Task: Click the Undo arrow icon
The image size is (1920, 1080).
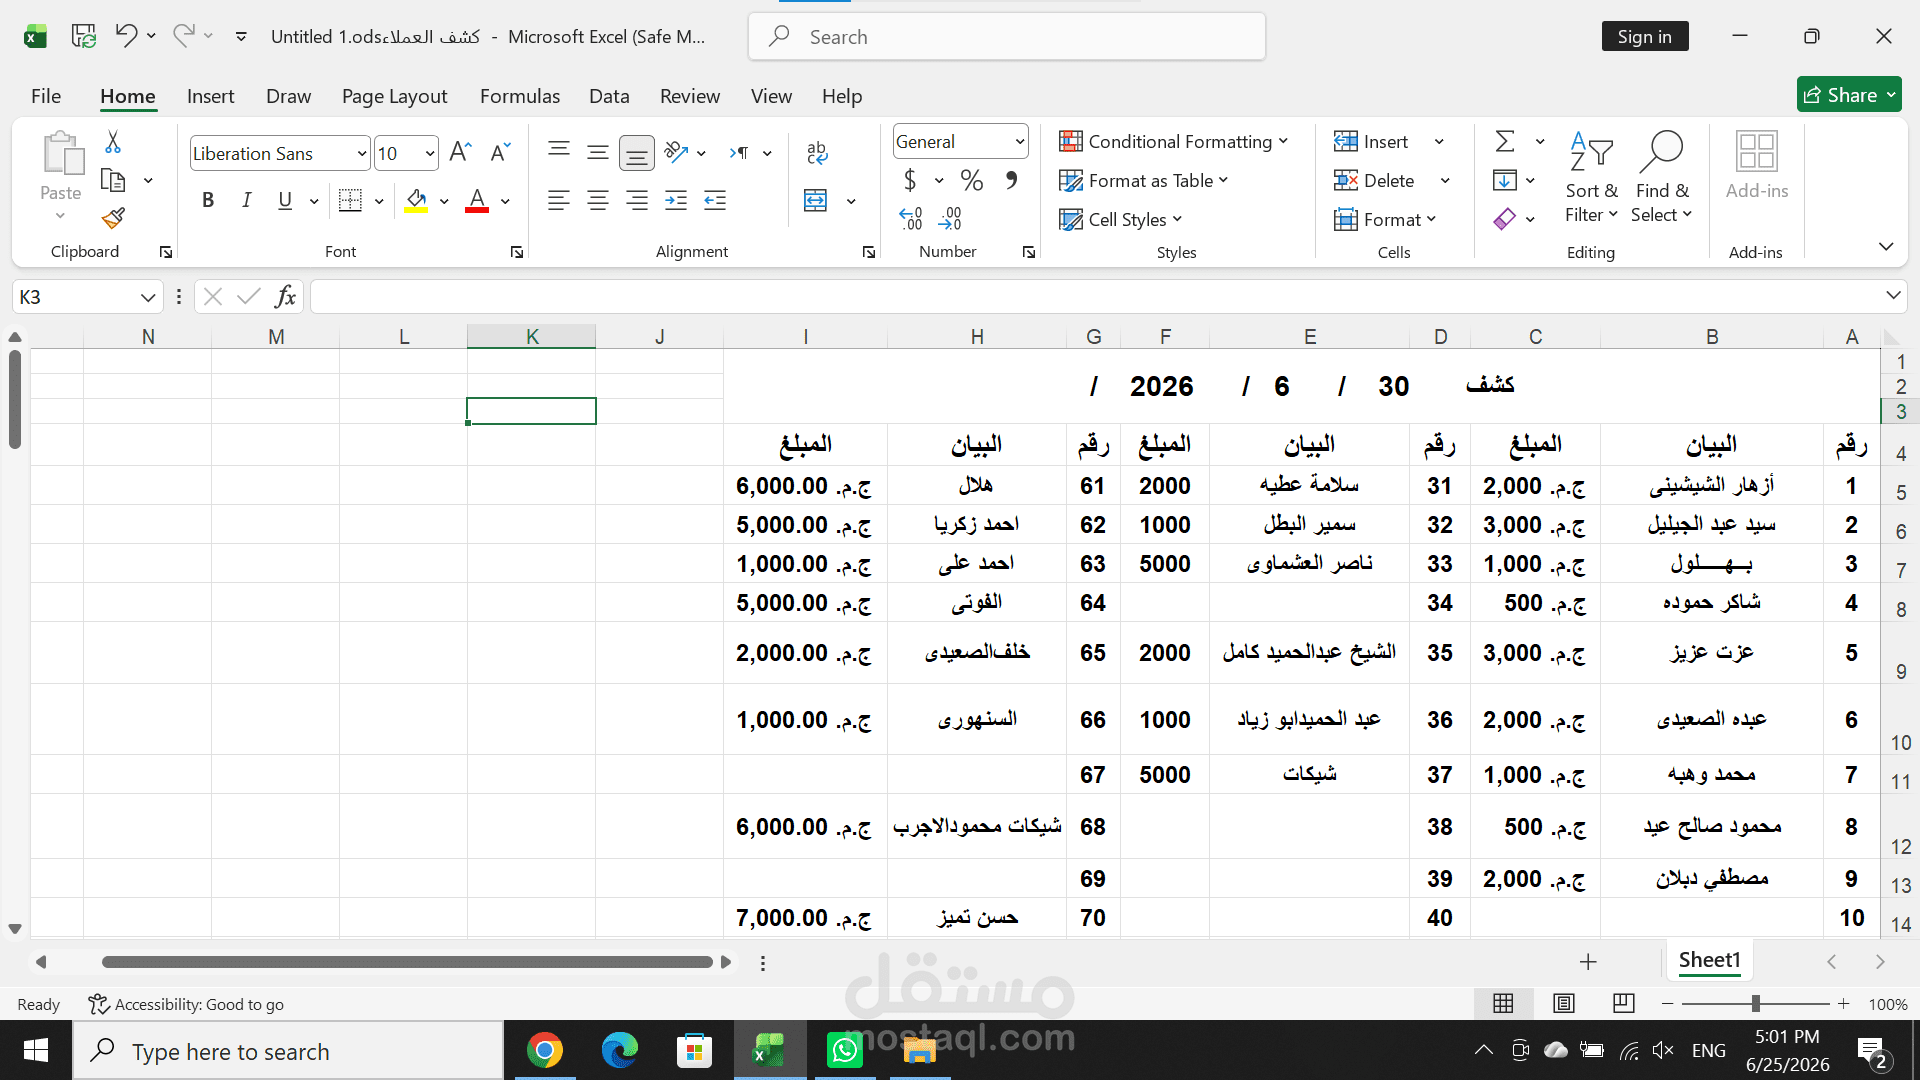Action: pos(126,36)
